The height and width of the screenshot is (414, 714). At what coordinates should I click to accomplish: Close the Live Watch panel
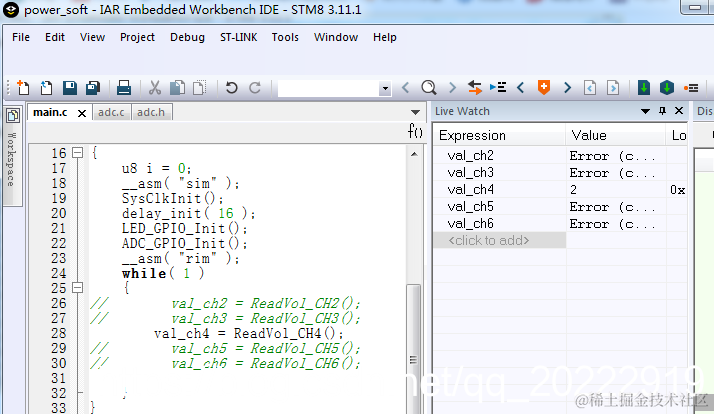coord(679,111)
